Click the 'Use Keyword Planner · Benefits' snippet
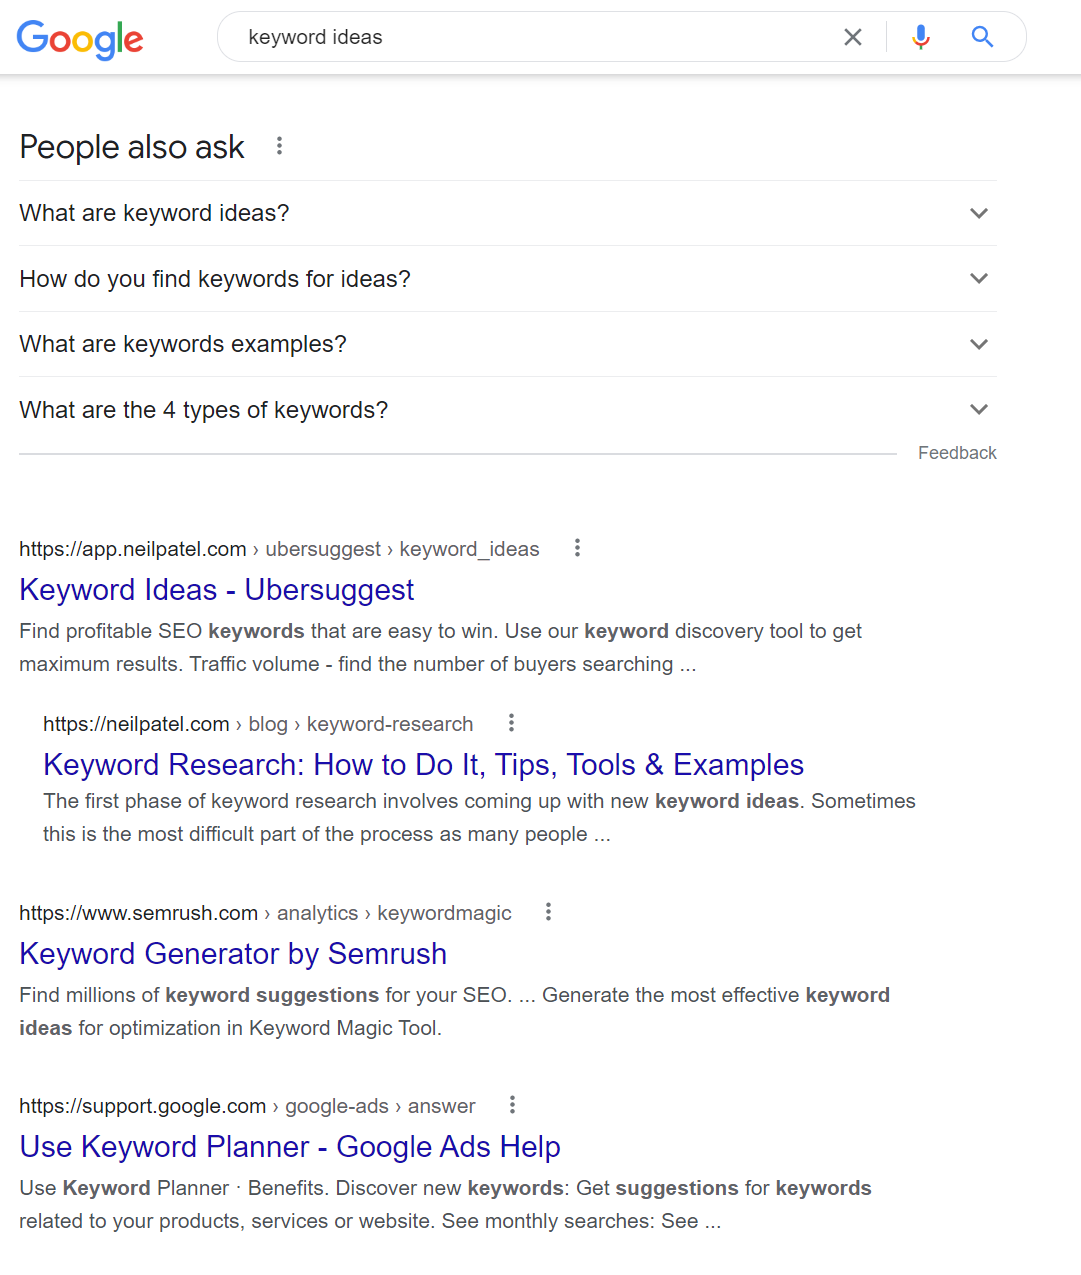This screenshot has width=1081, height=1275. pyautogui.click(x=445, y=1205)
